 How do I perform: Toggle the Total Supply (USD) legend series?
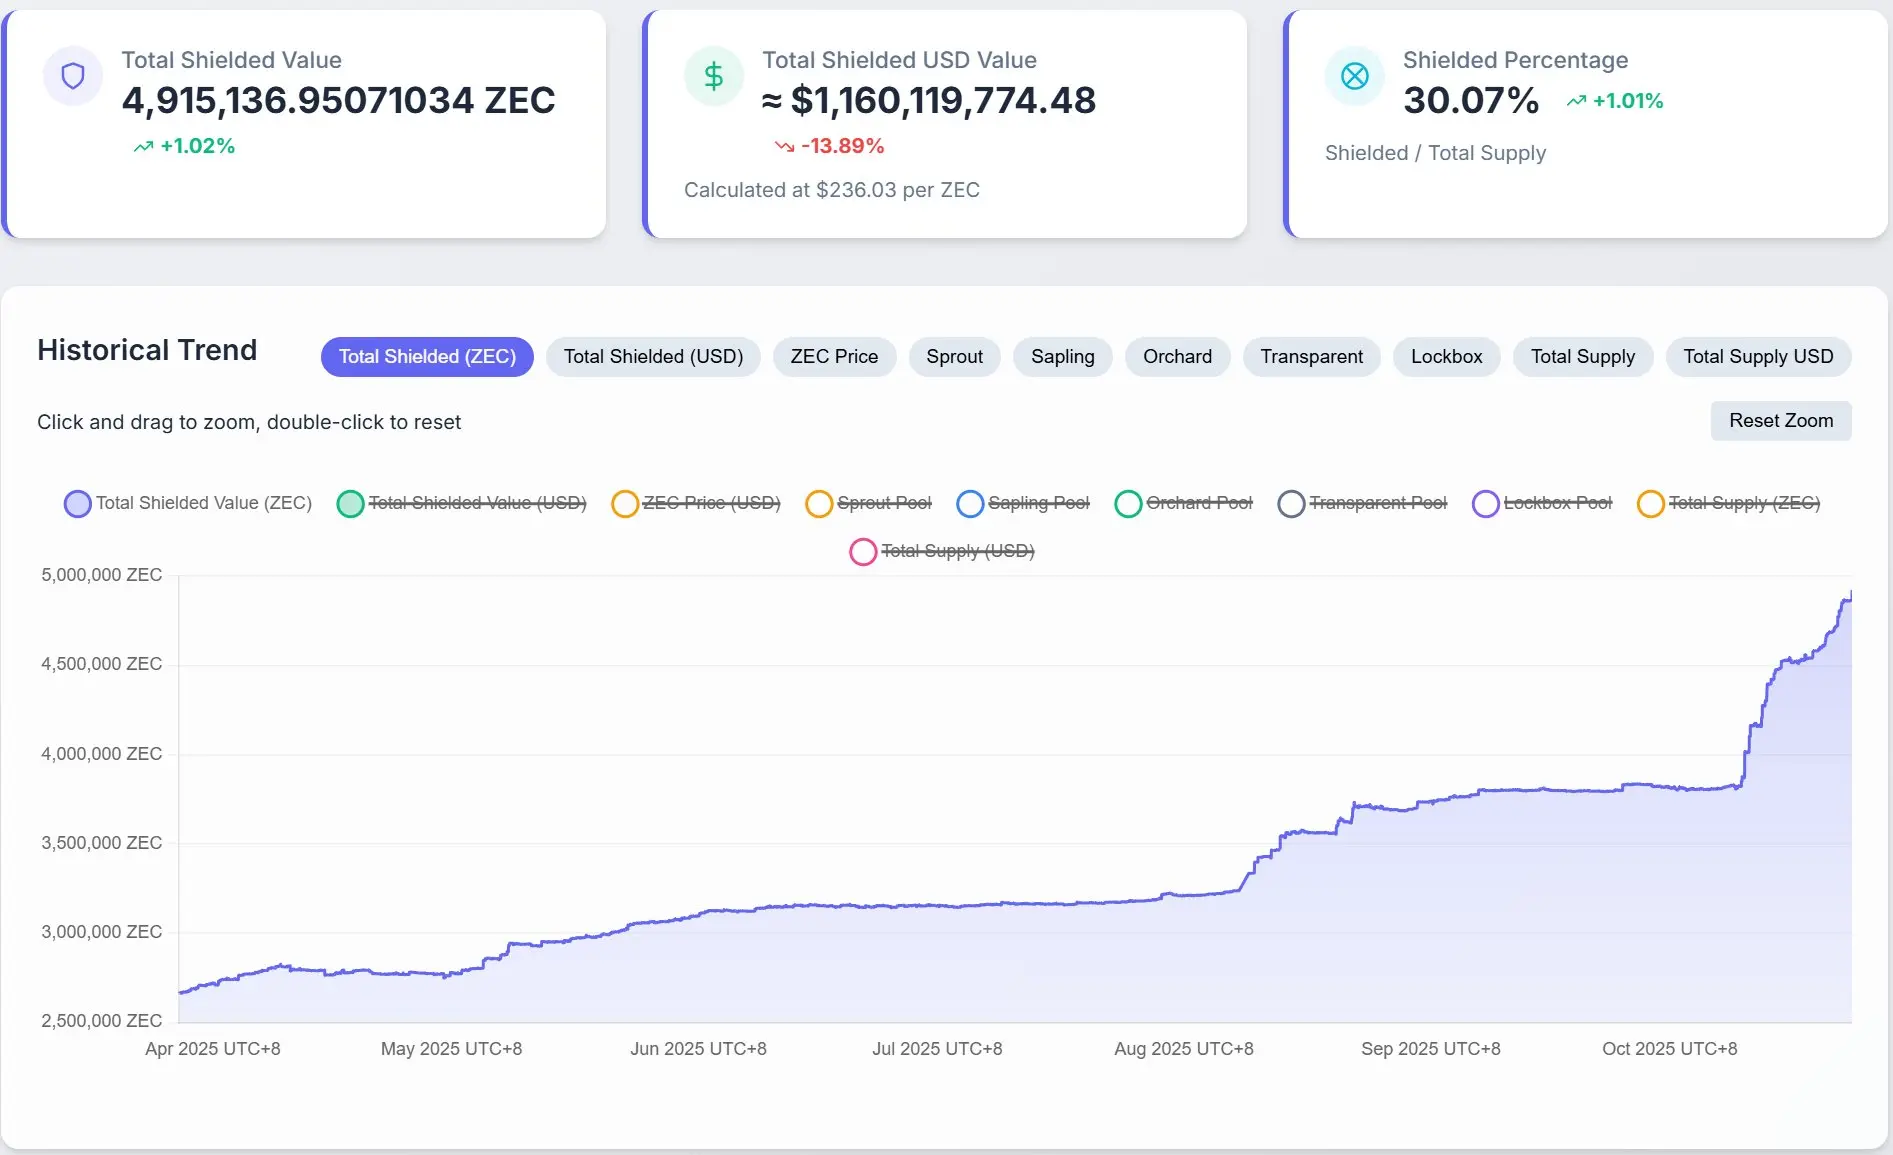pyautogui.click(x=942, y=551)
